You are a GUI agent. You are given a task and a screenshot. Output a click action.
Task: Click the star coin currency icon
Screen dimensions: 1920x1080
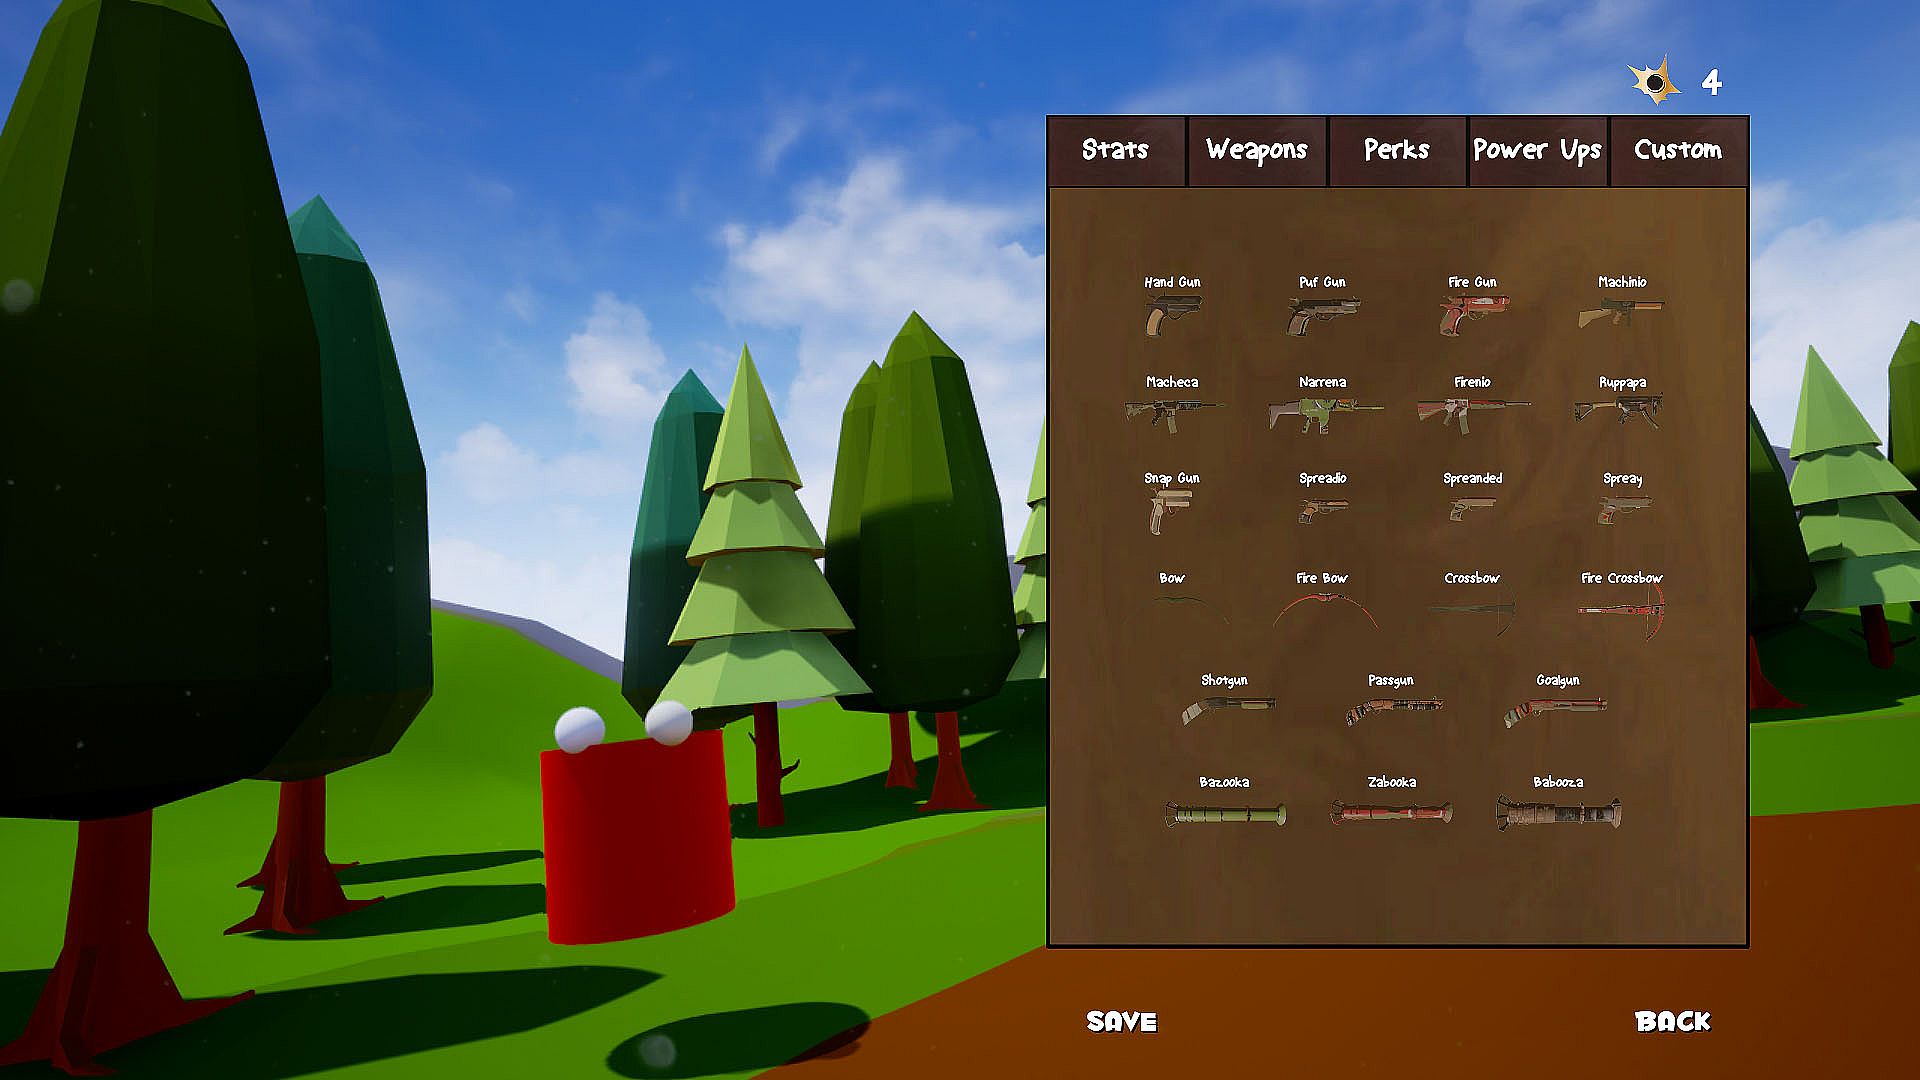tap(1655, 82)
